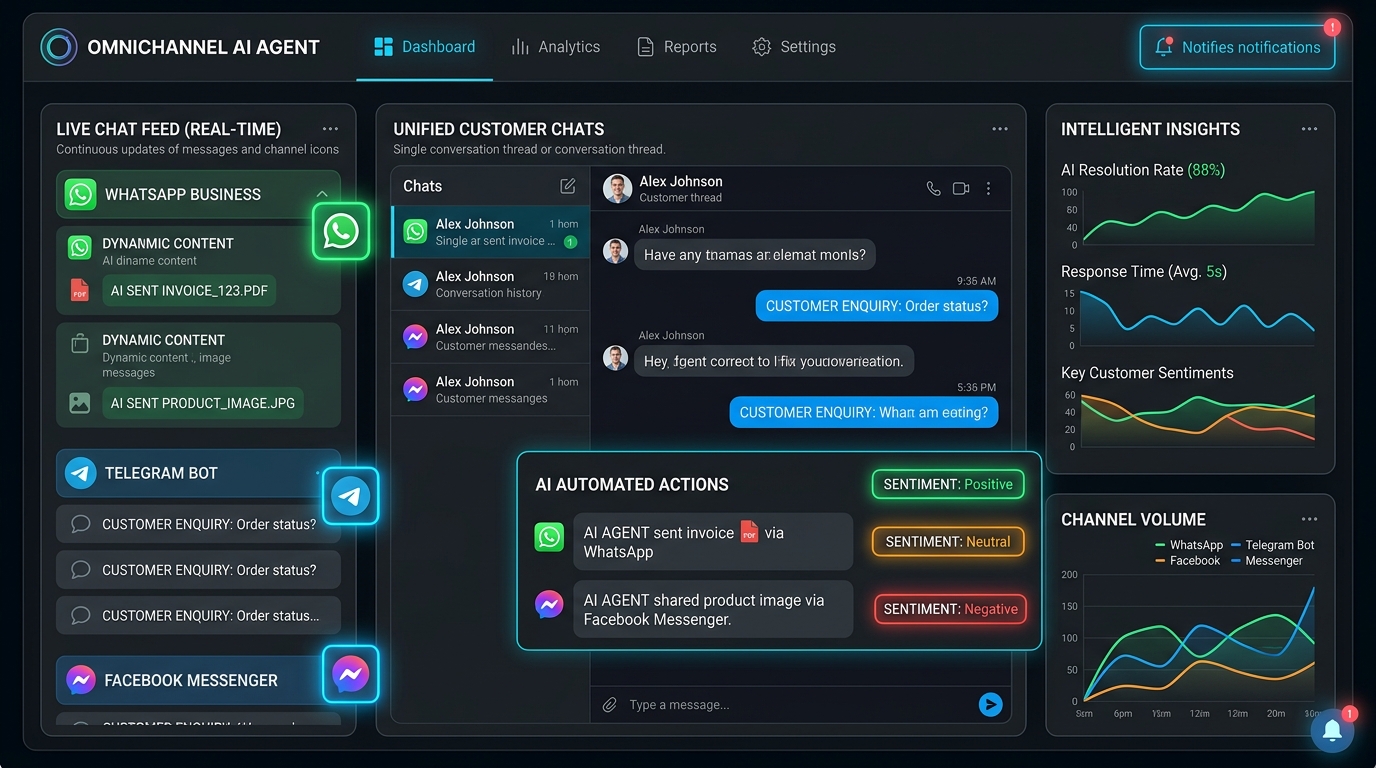Click Alex Johnson's avatar in thread header
Image resolution: width=1376 pixels, height=768 pixels.
pyautogui.click(x=618, y=188)
